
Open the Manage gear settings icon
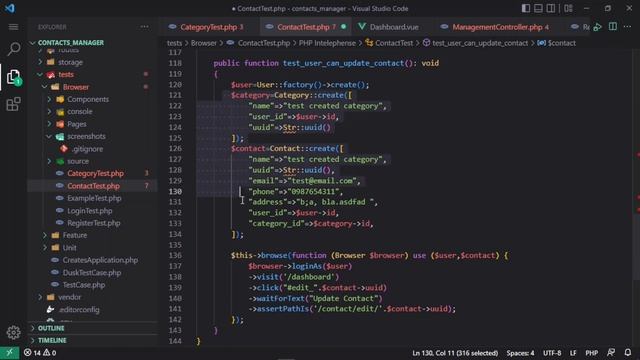click(x=13, y=332)
